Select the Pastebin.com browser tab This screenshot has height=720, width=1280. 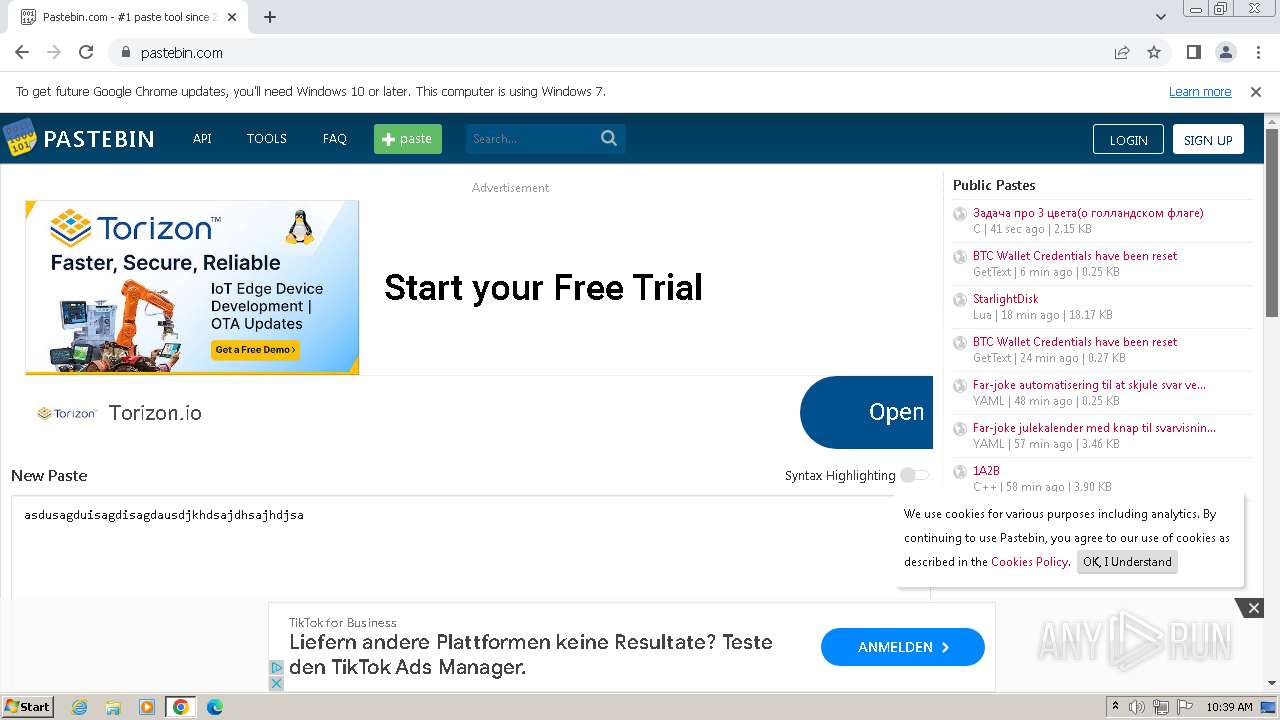tap(128, 17)
